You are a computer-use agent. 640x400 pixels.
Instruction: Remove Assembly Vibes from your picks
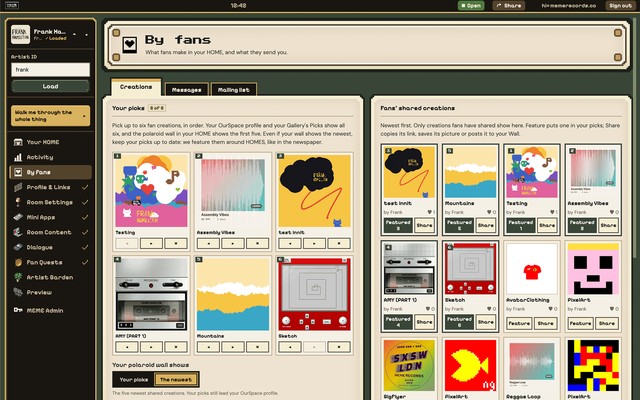click(257, 244)
